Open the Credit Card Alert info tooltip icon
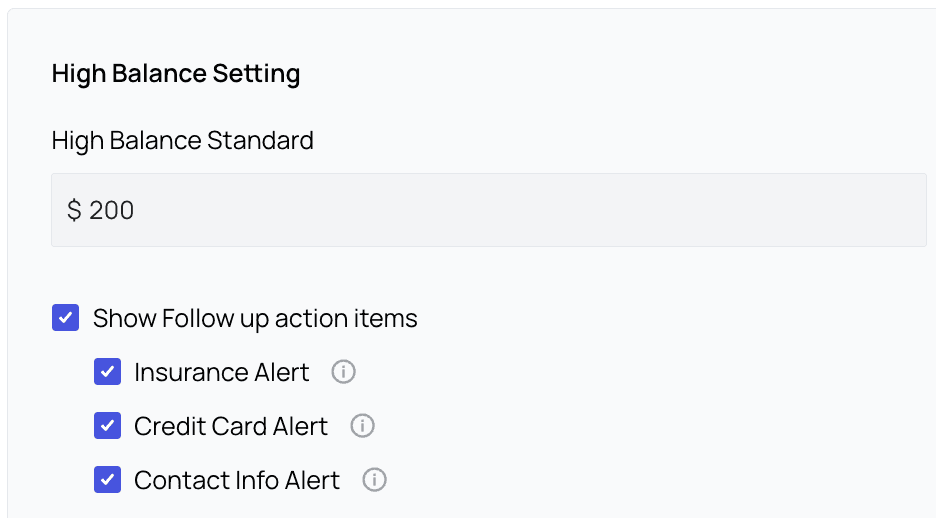 tap(362, 426)
